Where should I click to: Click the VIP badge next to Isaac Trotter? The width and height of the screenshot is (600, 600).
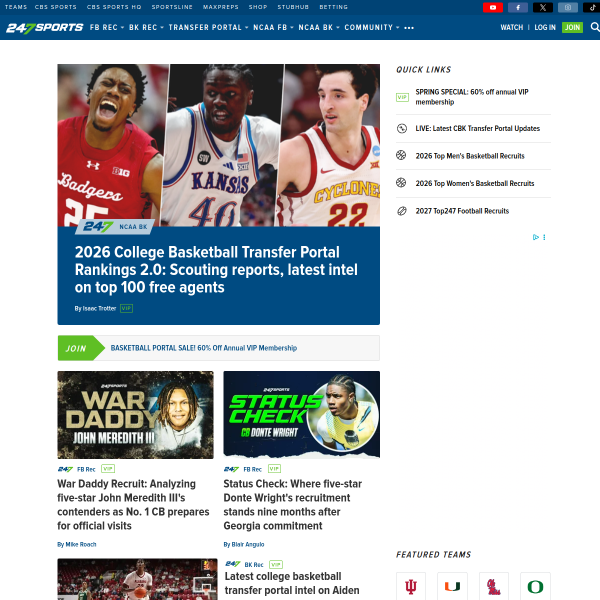click(126, 308)
